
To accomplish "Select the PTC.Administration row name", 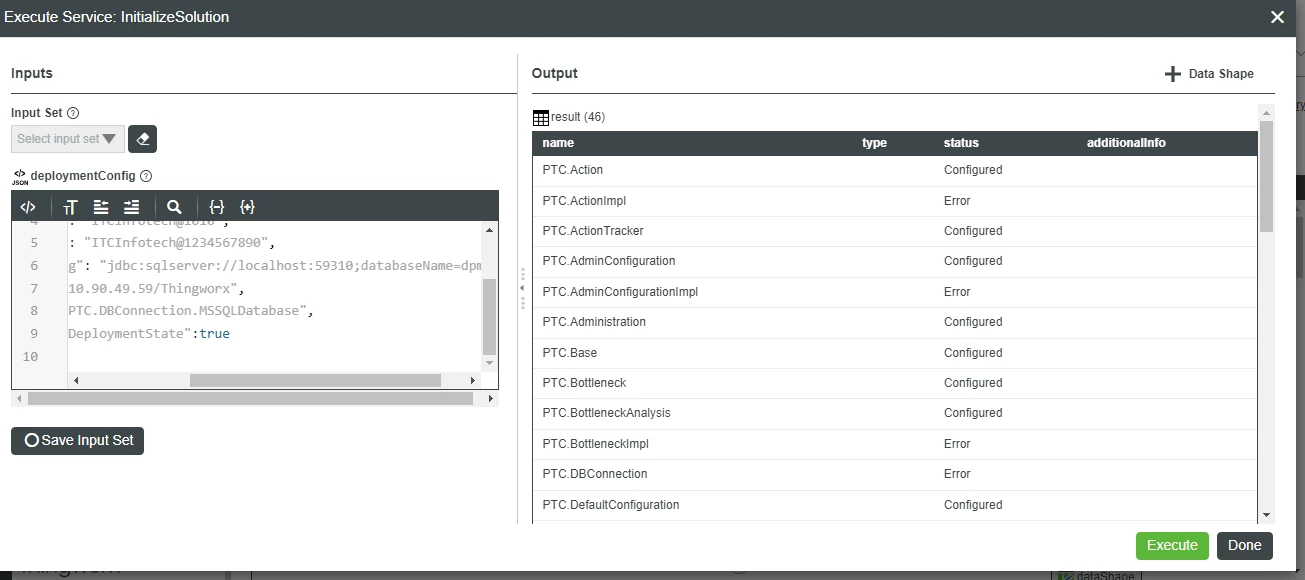I will [x=594, y=322].
